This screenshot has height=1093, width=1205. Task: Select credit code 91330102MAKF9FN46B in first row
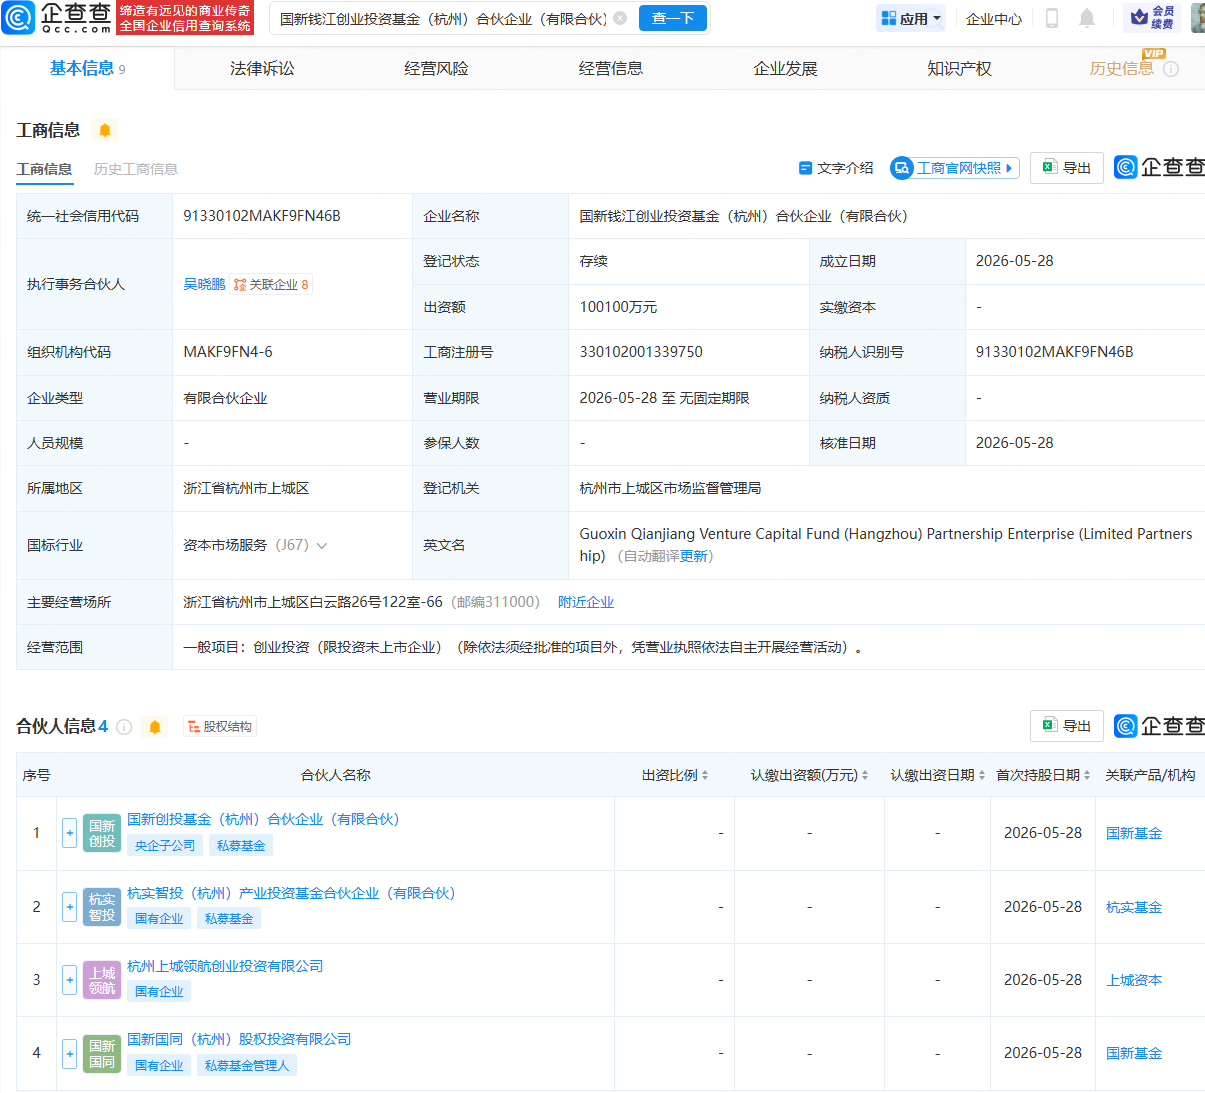point(262,216)
